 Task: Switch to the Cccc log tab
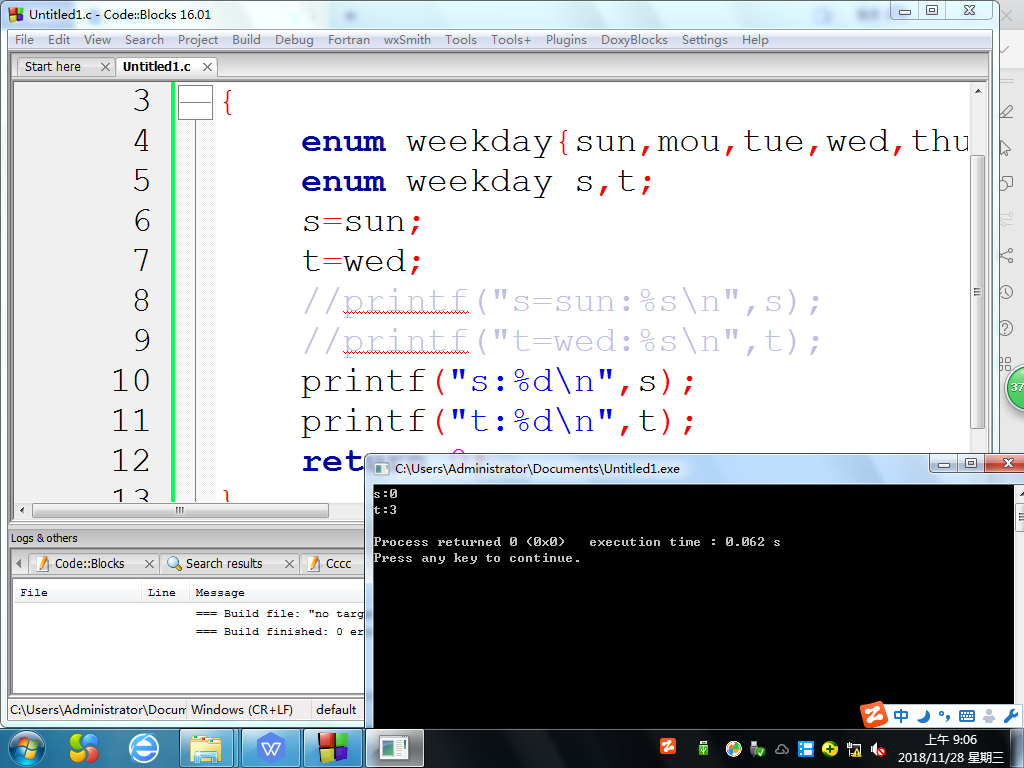click(338, 564)
